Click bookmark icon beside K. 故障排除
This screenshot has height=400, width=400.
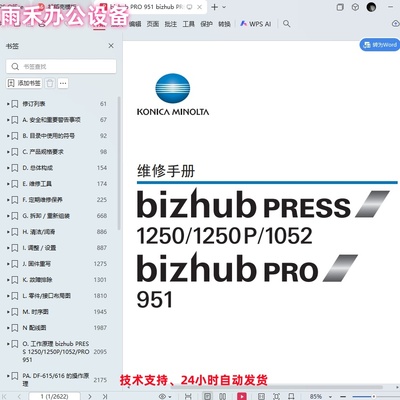15,280
